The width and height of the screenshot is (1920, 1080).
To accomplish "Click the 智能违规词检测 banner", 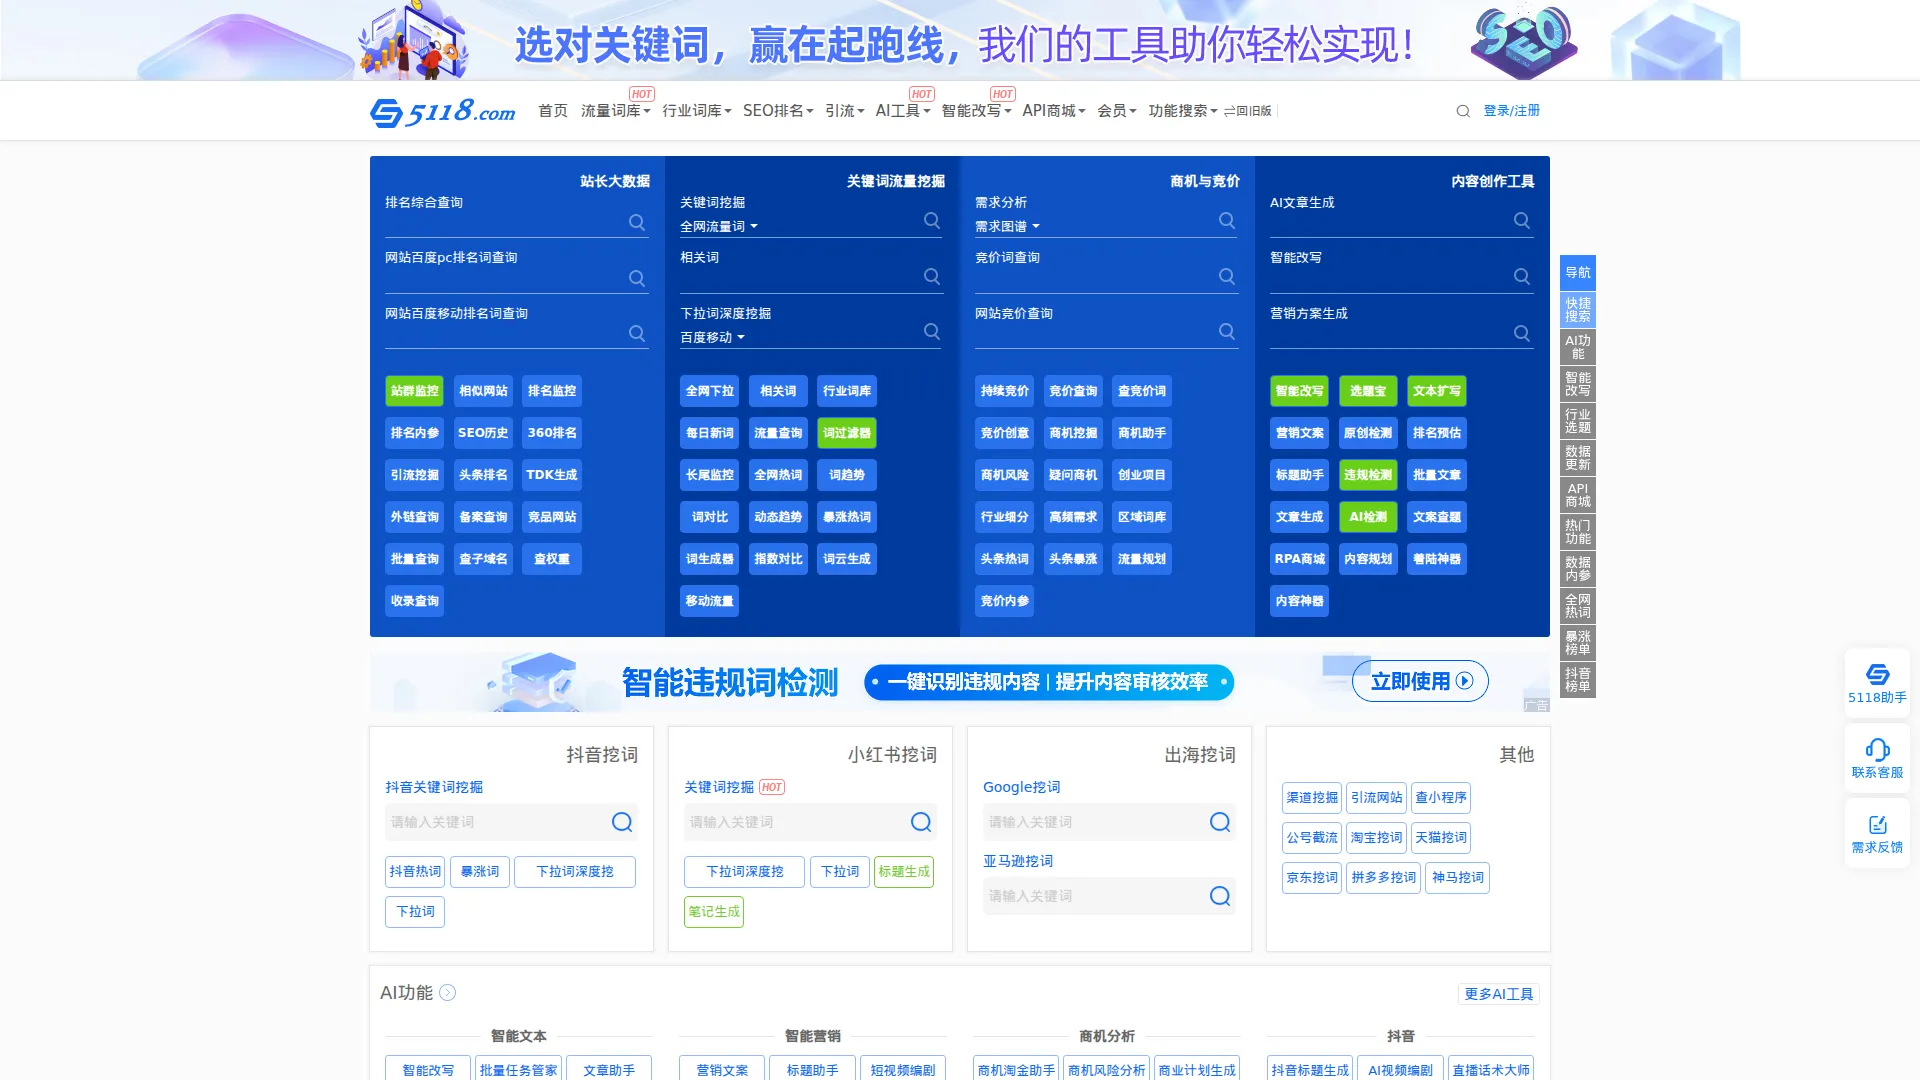I will (960, 682).
